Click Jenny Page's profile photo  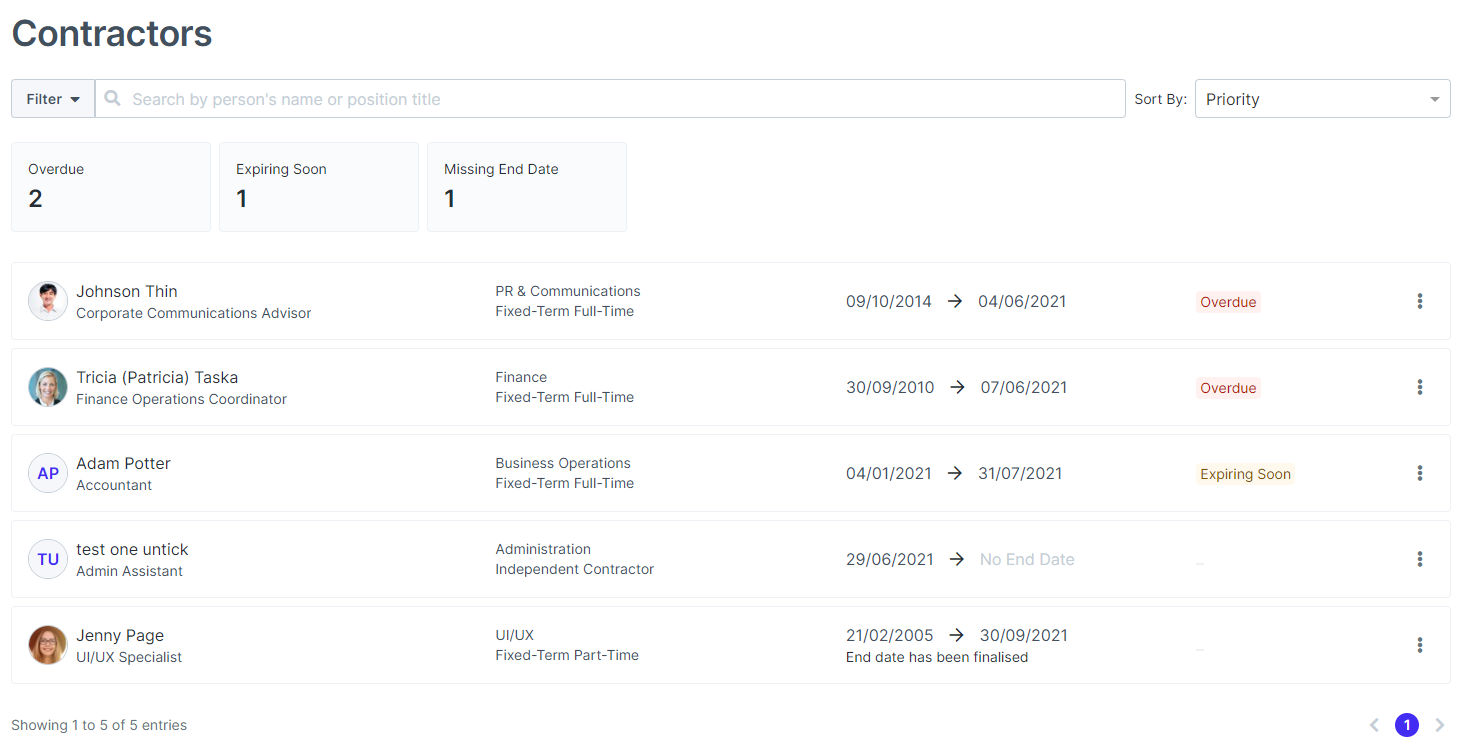tap(47, 645)
